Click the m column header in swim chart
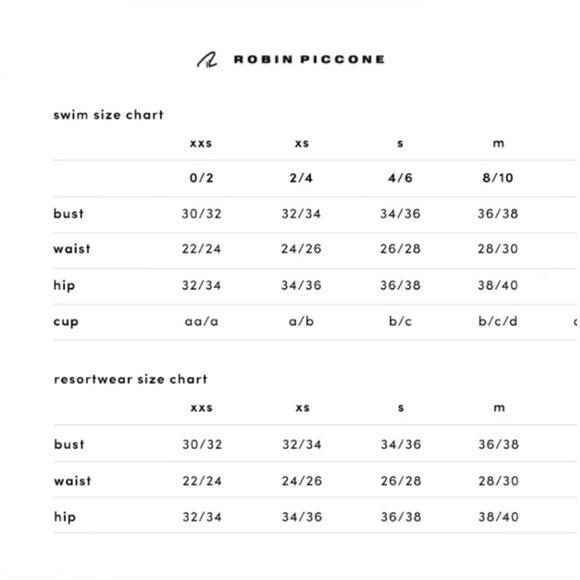Viewport: 580px width, 580px height. point(498,143)
